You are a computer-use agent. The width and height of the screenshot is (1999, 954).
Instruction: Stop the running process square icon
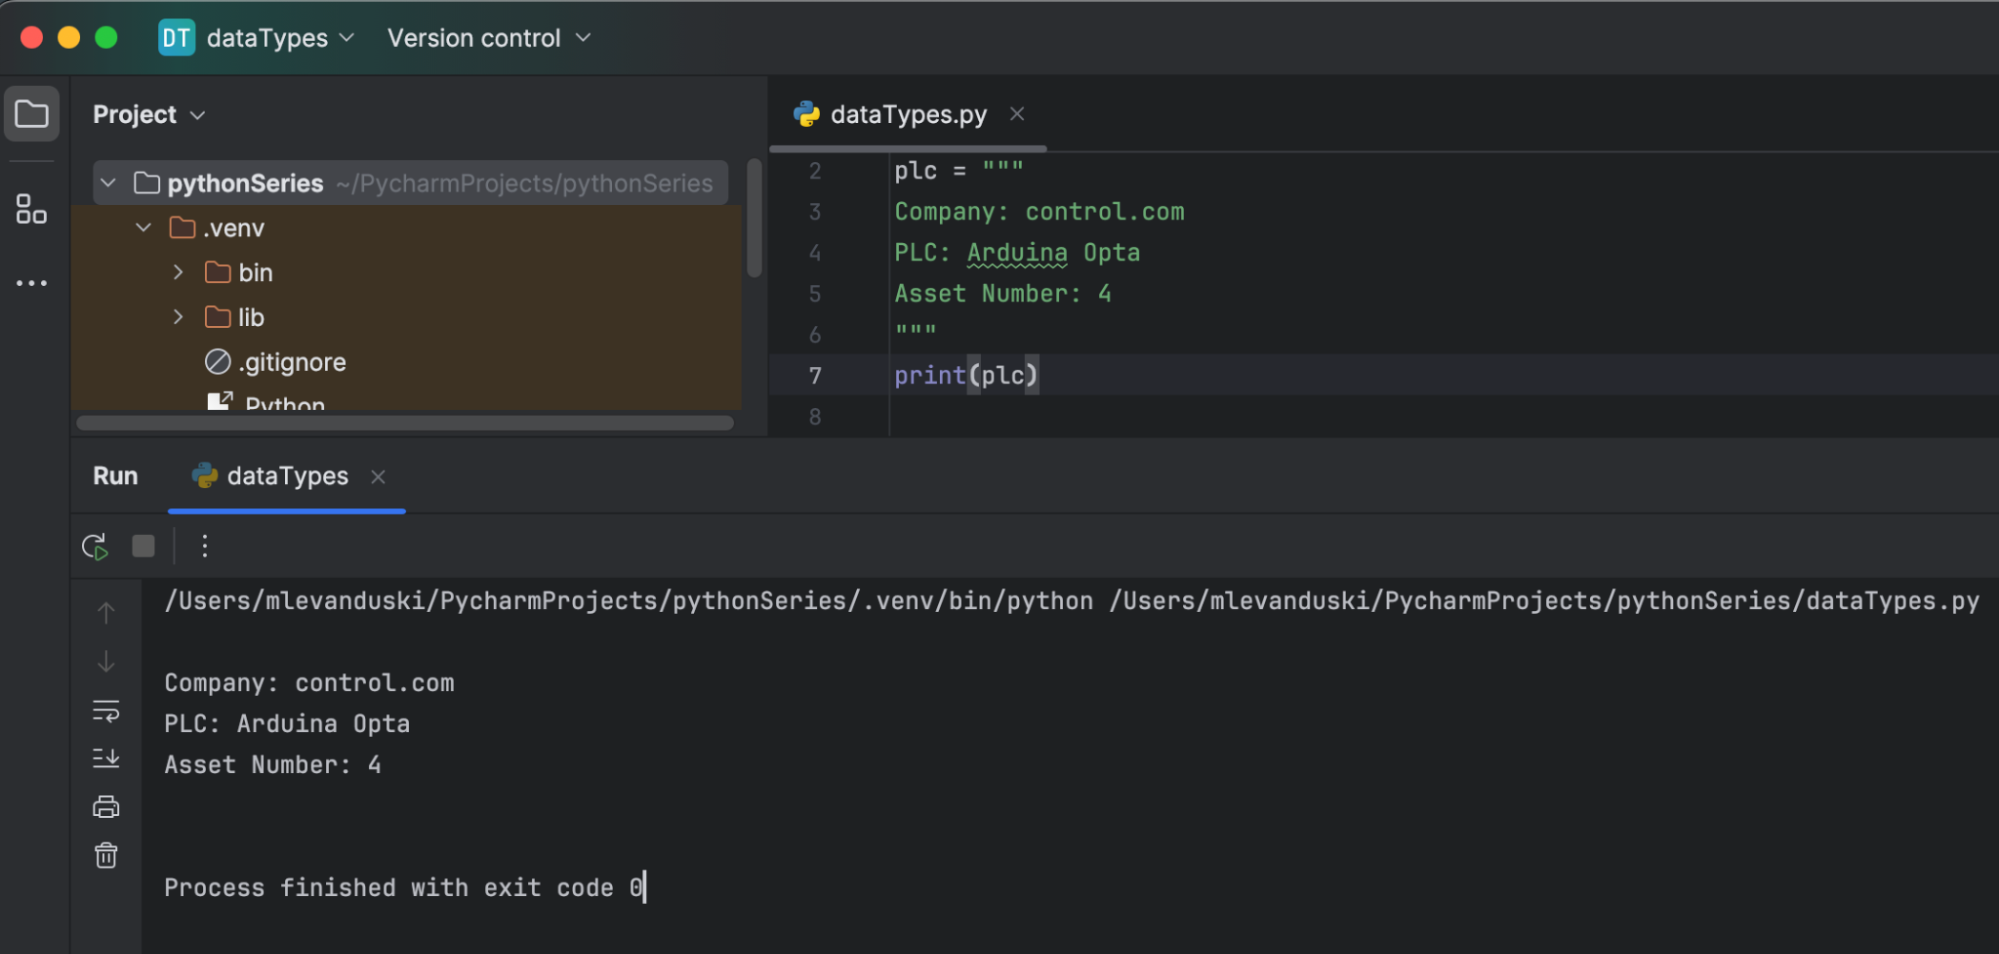tap(144, 546)
